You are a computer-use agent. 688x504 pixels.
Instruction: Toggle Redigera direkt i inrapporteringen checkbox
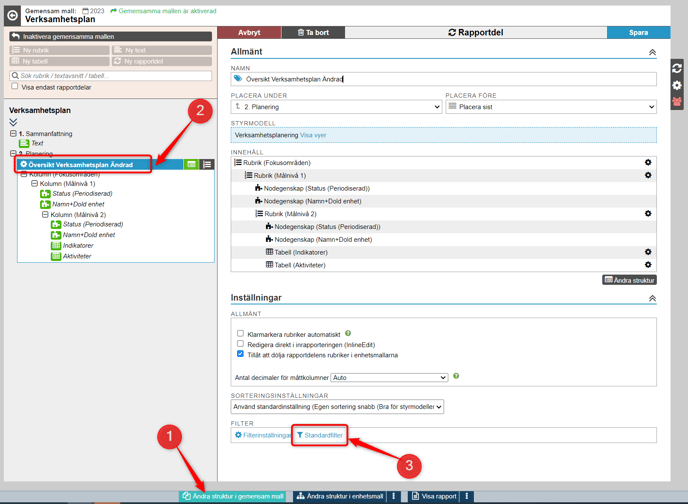[240, 344]
